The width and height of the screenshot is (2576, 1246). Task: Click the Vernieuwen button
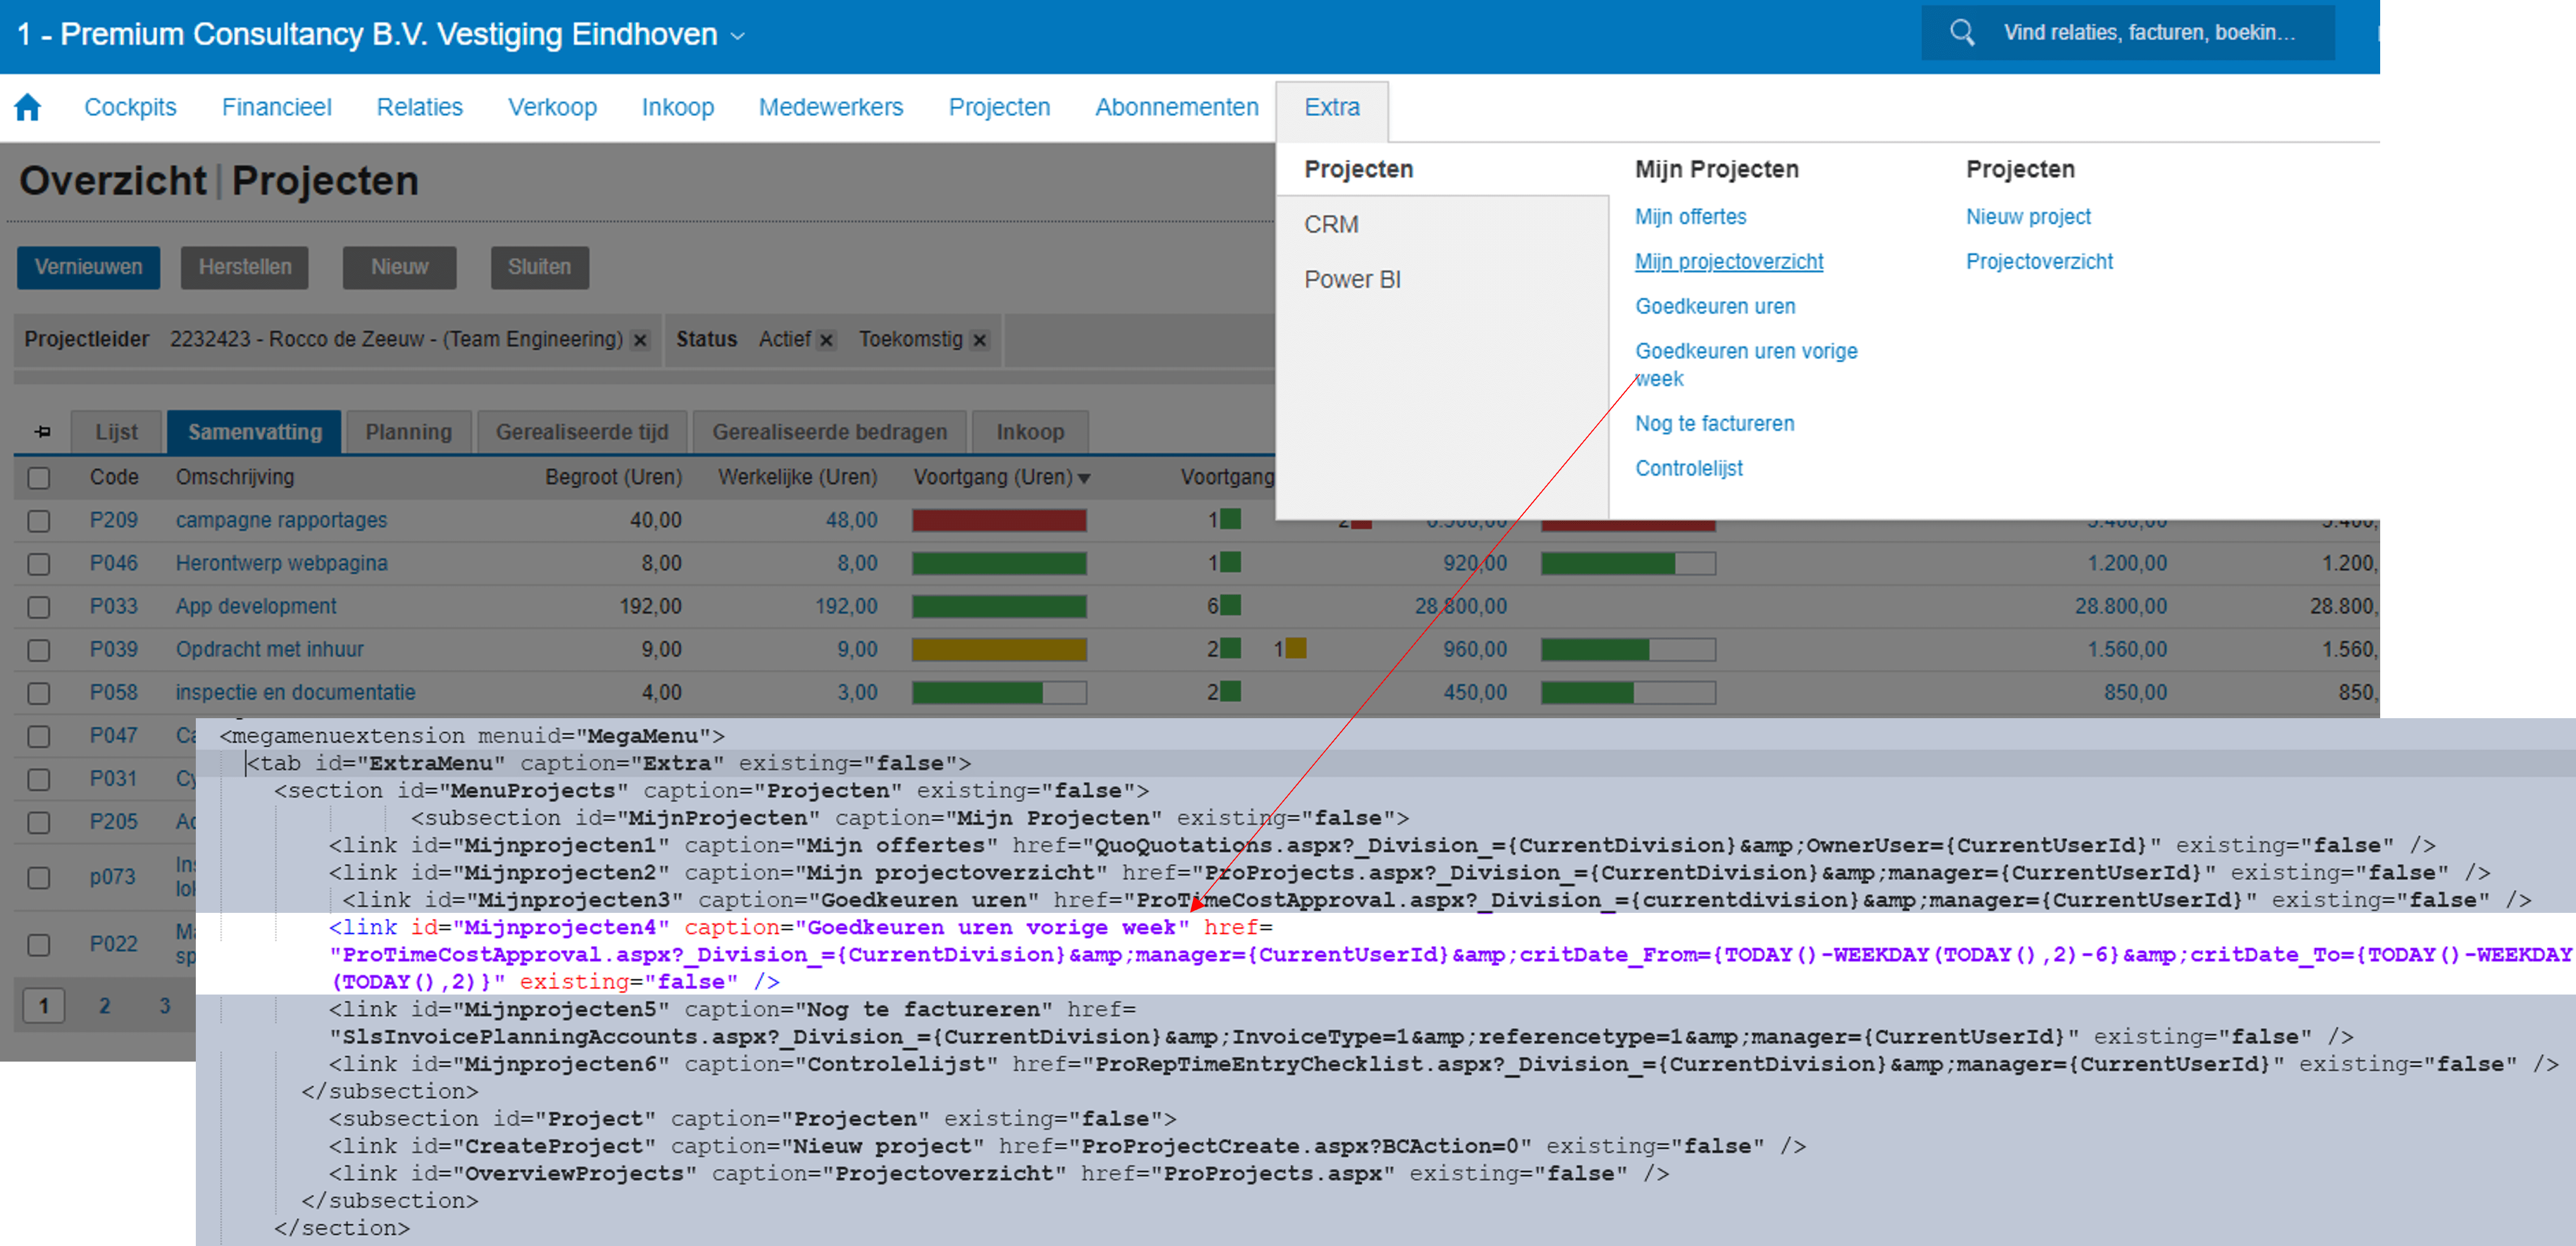[88, 267]
